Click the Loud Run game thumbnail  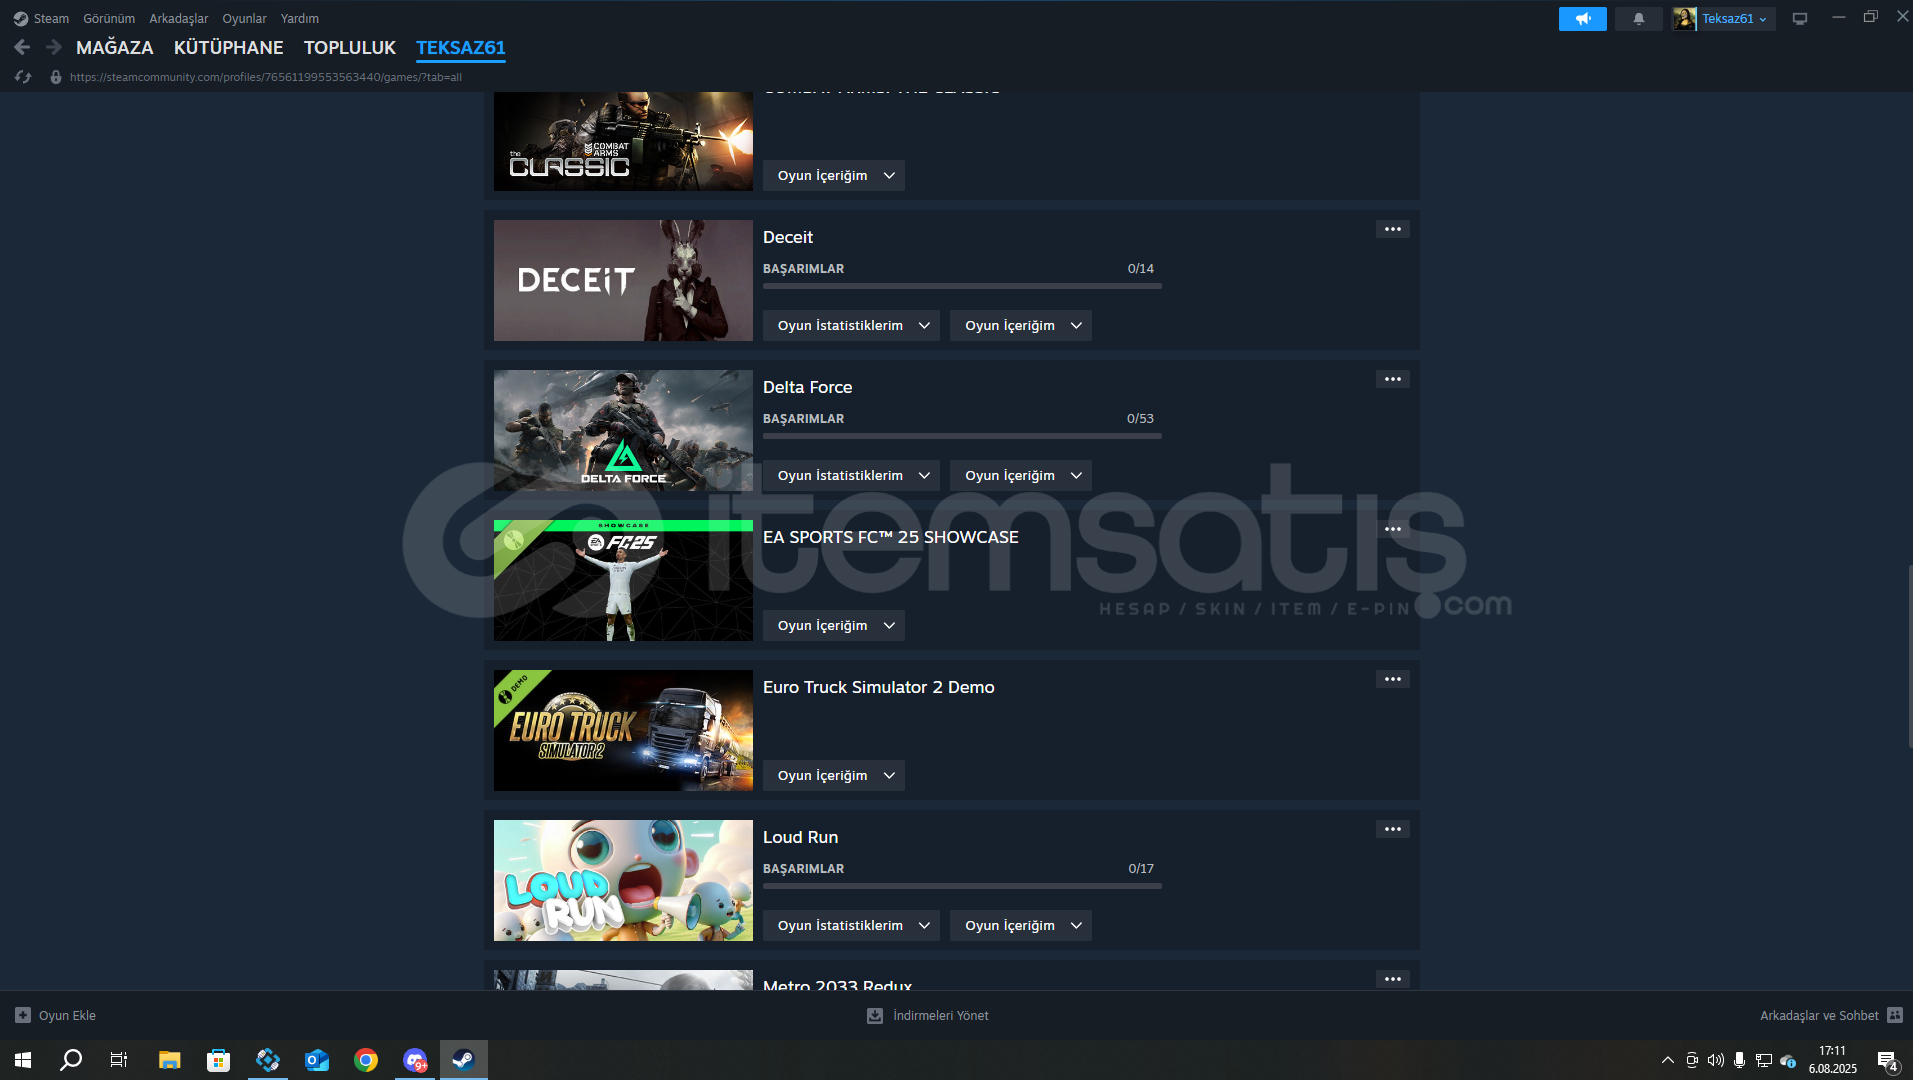coord(623,880)
